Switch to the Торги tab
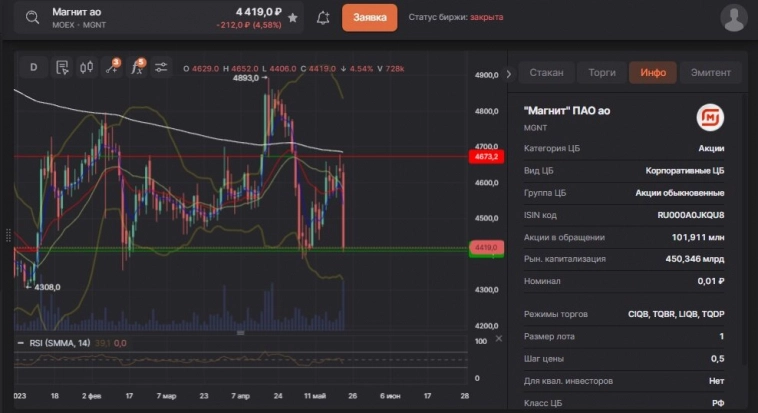This screenshot has height=413, width=758. 602,73
